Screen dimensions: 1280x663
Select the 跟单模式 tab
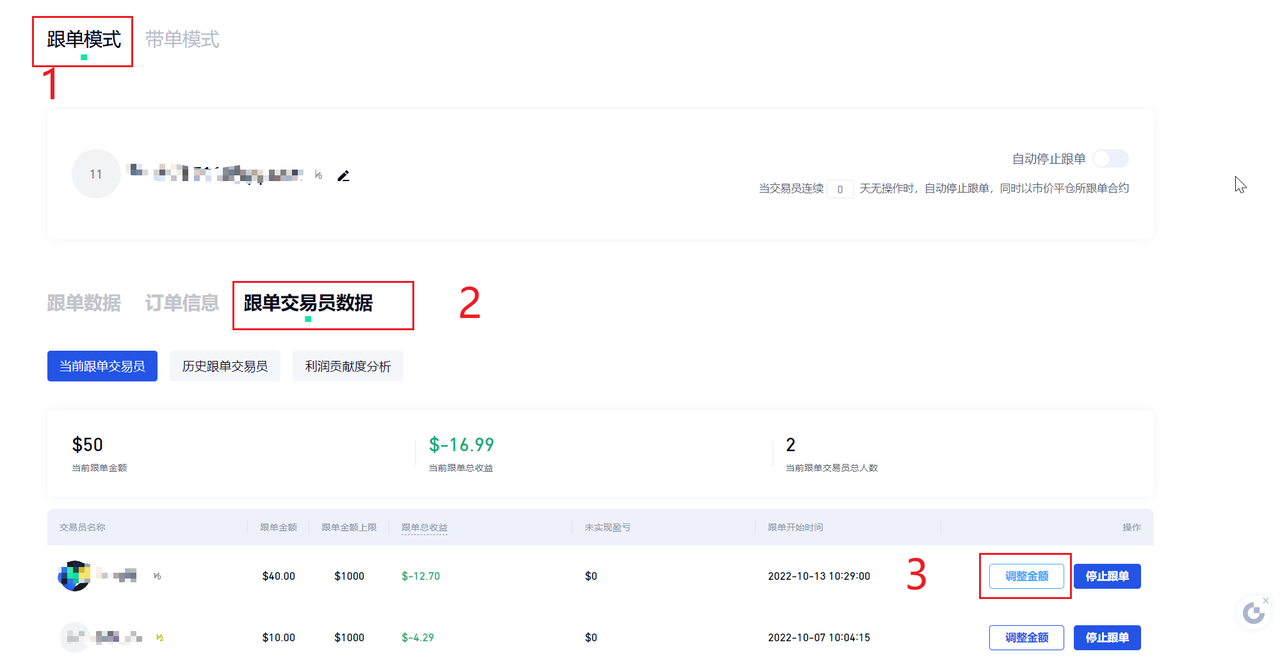point(84,40)
